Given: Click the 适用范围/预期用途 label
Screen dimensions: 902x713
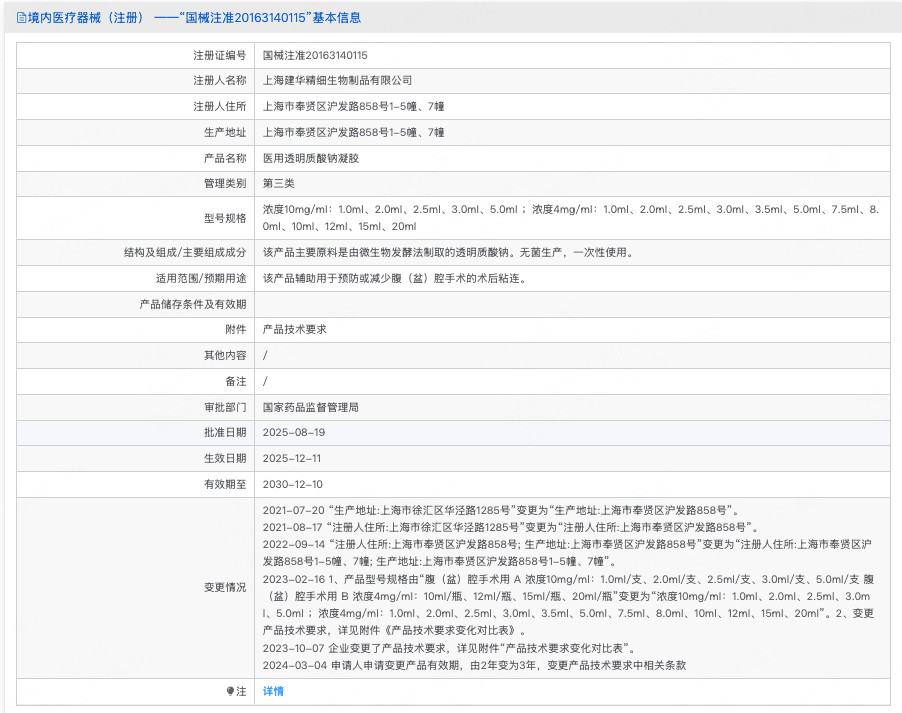Looking at the screenshot, I should point(201,279).
